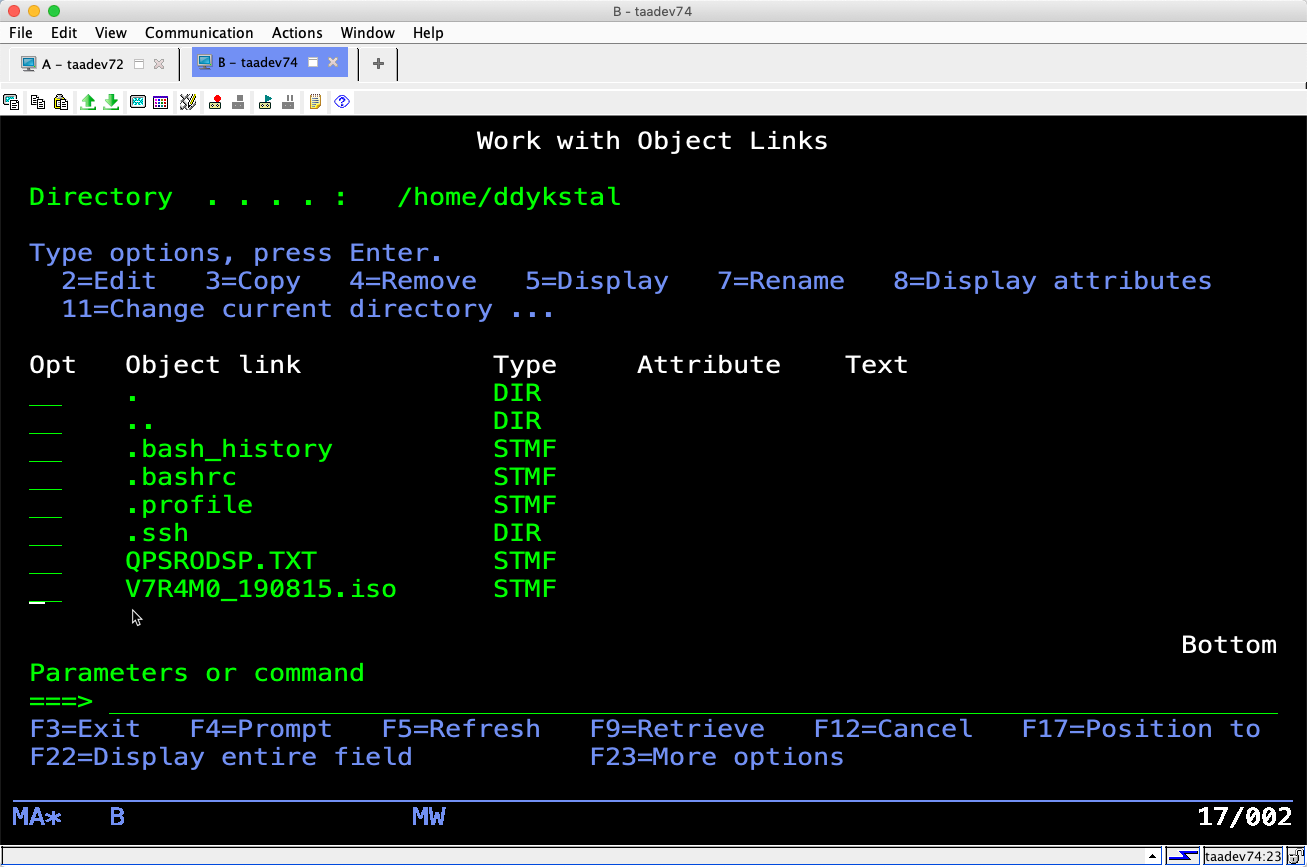Click the 17/002 cursor position indicator
Viewport: 1307px width, 867px height.
pyautogui.click(x=1245, y=817)
